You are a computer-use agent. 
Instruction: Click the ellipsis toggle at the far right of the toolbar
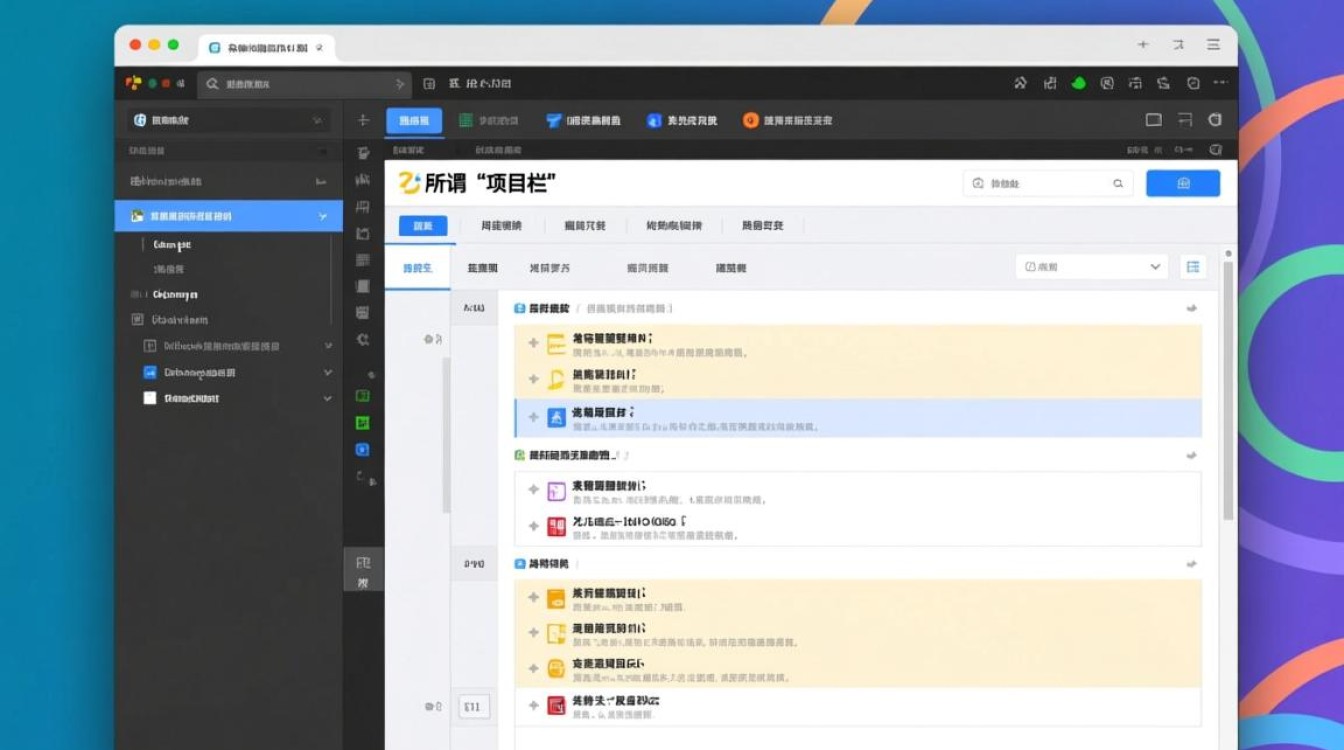[1220, 84]
